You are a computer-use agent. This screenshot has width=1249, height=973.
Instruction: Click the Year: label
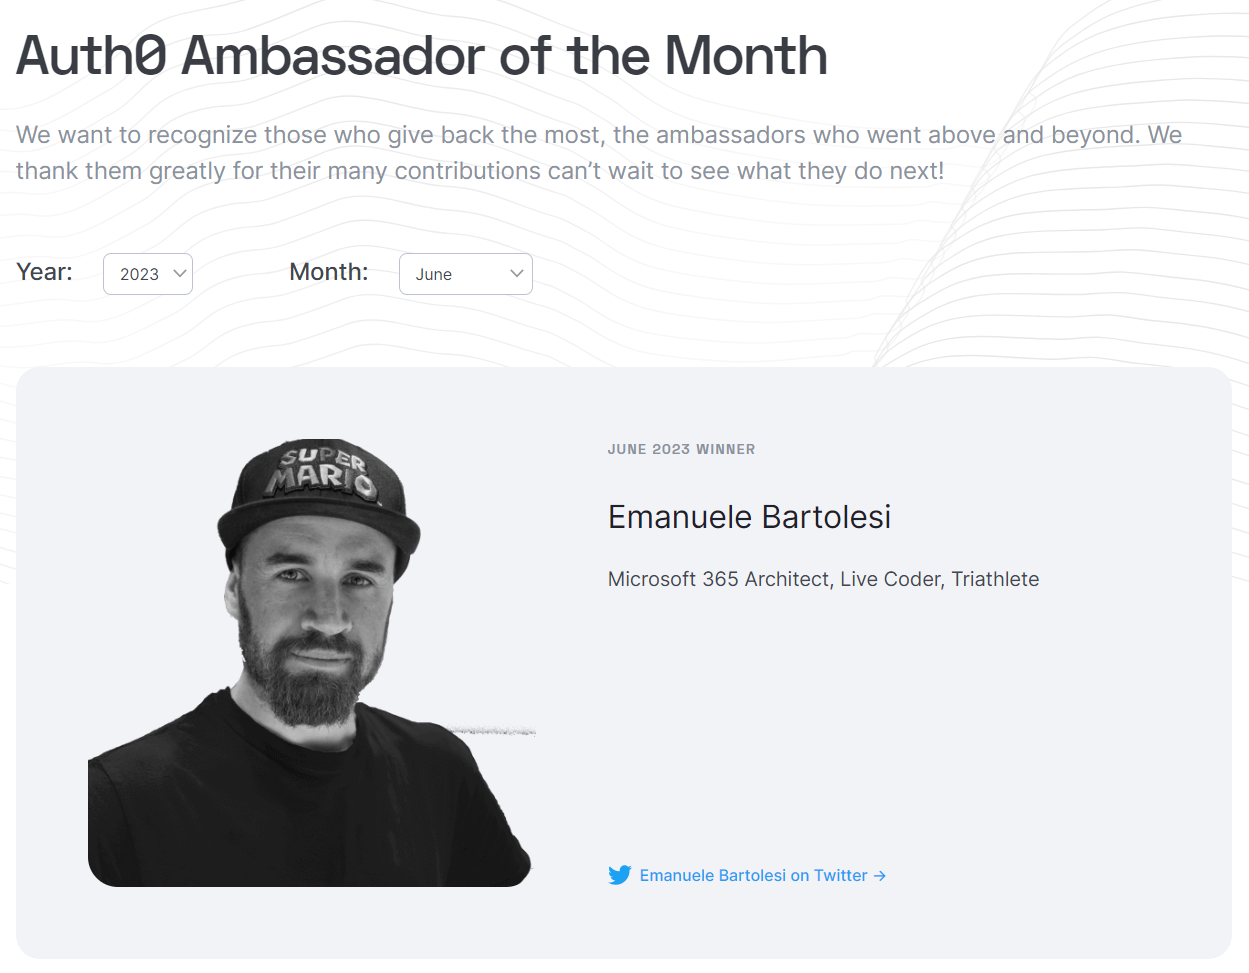[x=45, y=272]
